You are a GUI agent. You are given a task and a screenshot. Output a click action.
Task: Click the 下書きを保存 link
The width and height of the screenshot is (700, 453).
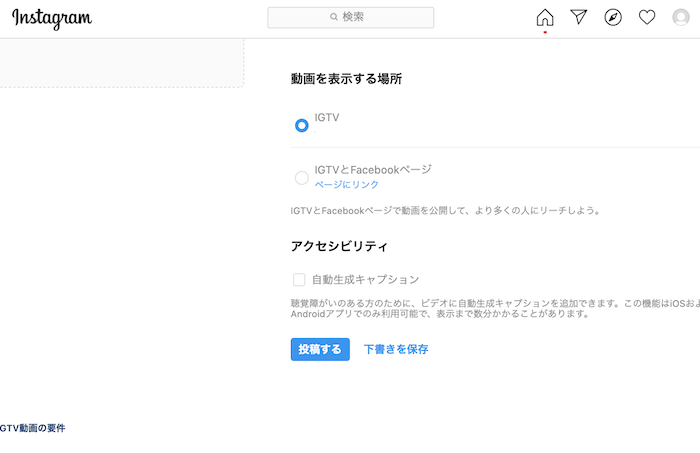click(396, 349)
